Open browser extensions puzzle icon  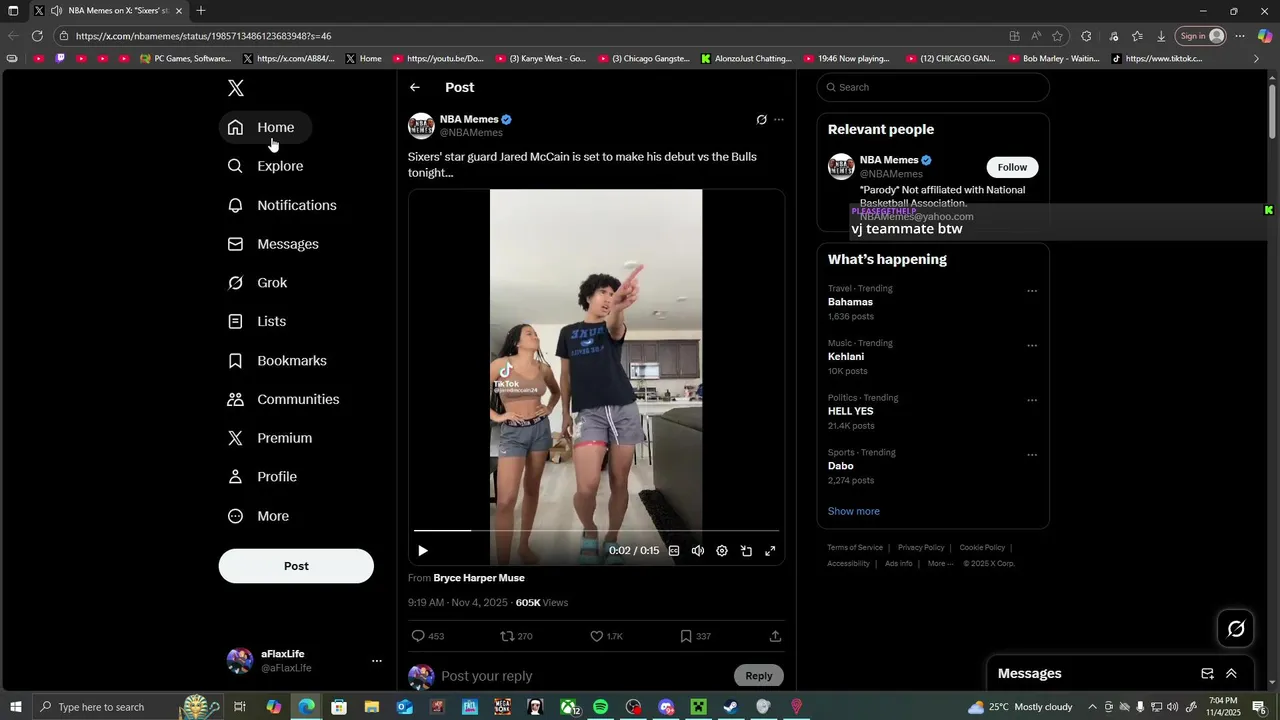(x=1086, y=36)
